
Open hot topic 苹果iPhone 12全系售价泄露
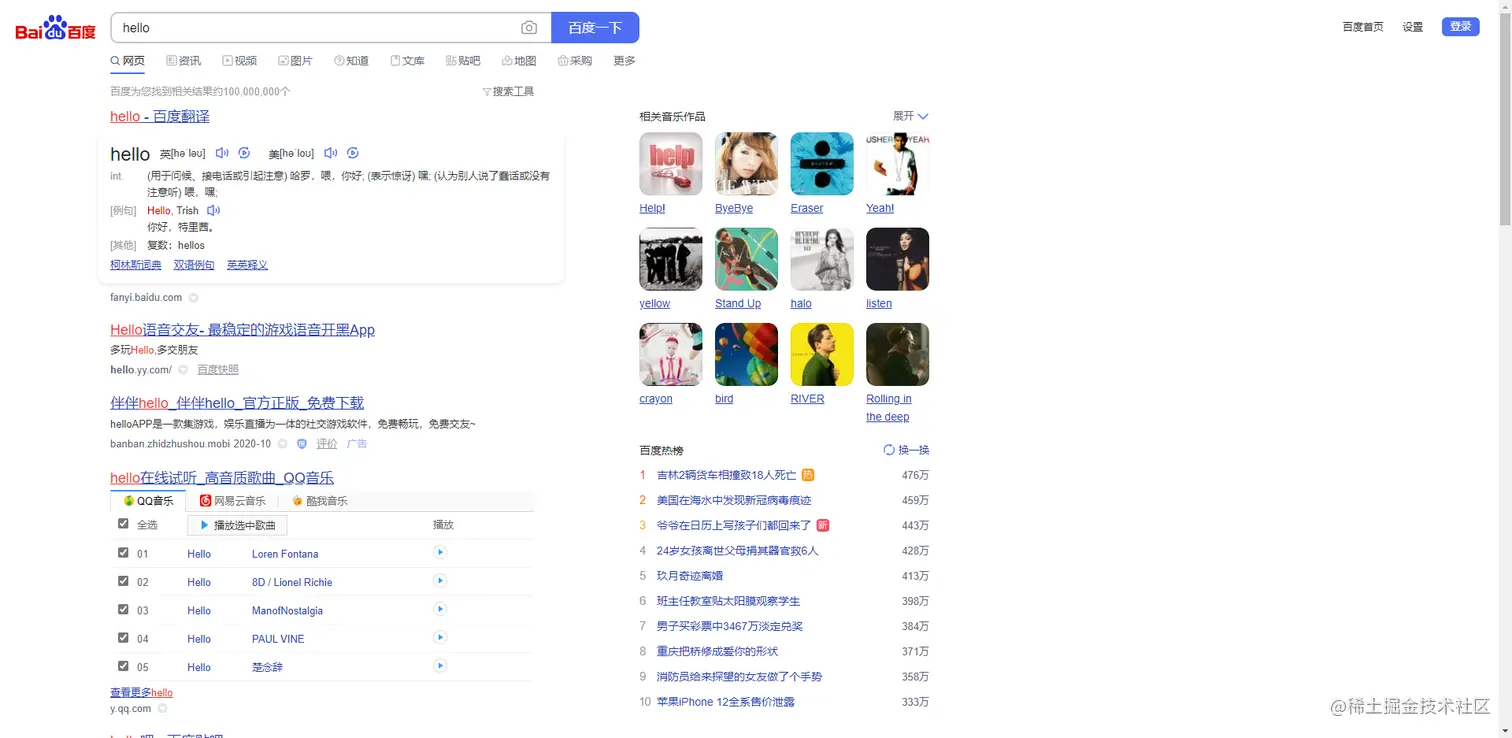pos(726,702)
